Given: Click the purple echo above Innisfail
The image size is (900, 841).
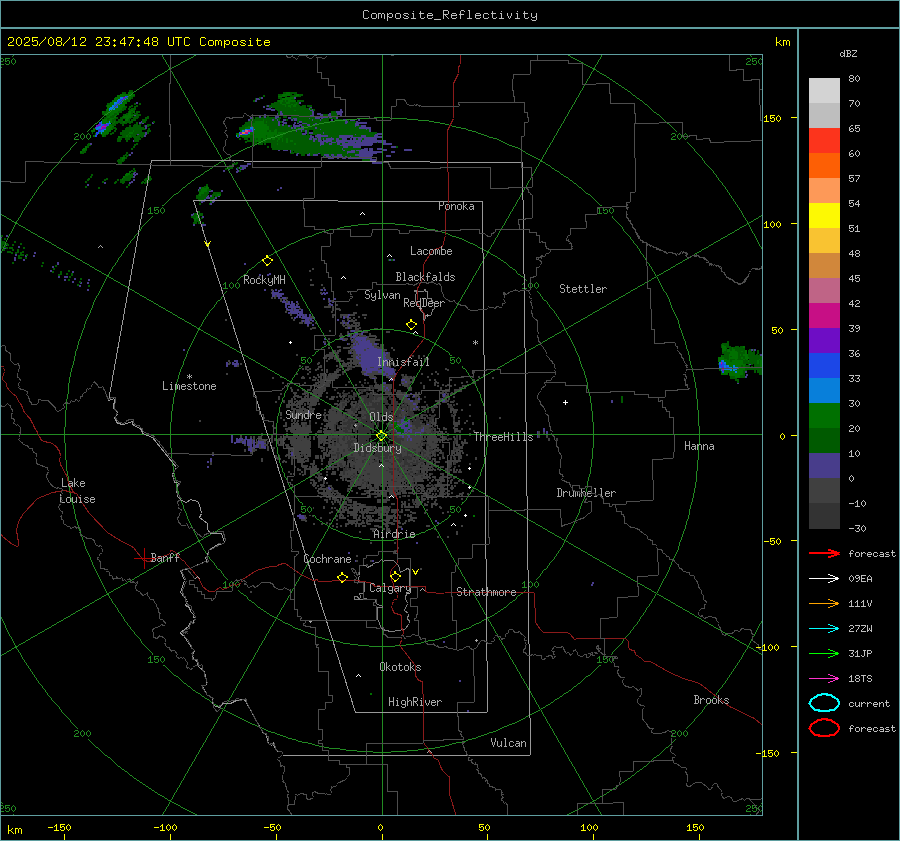Looking at the screenshot, I should (x=368, y=353).
